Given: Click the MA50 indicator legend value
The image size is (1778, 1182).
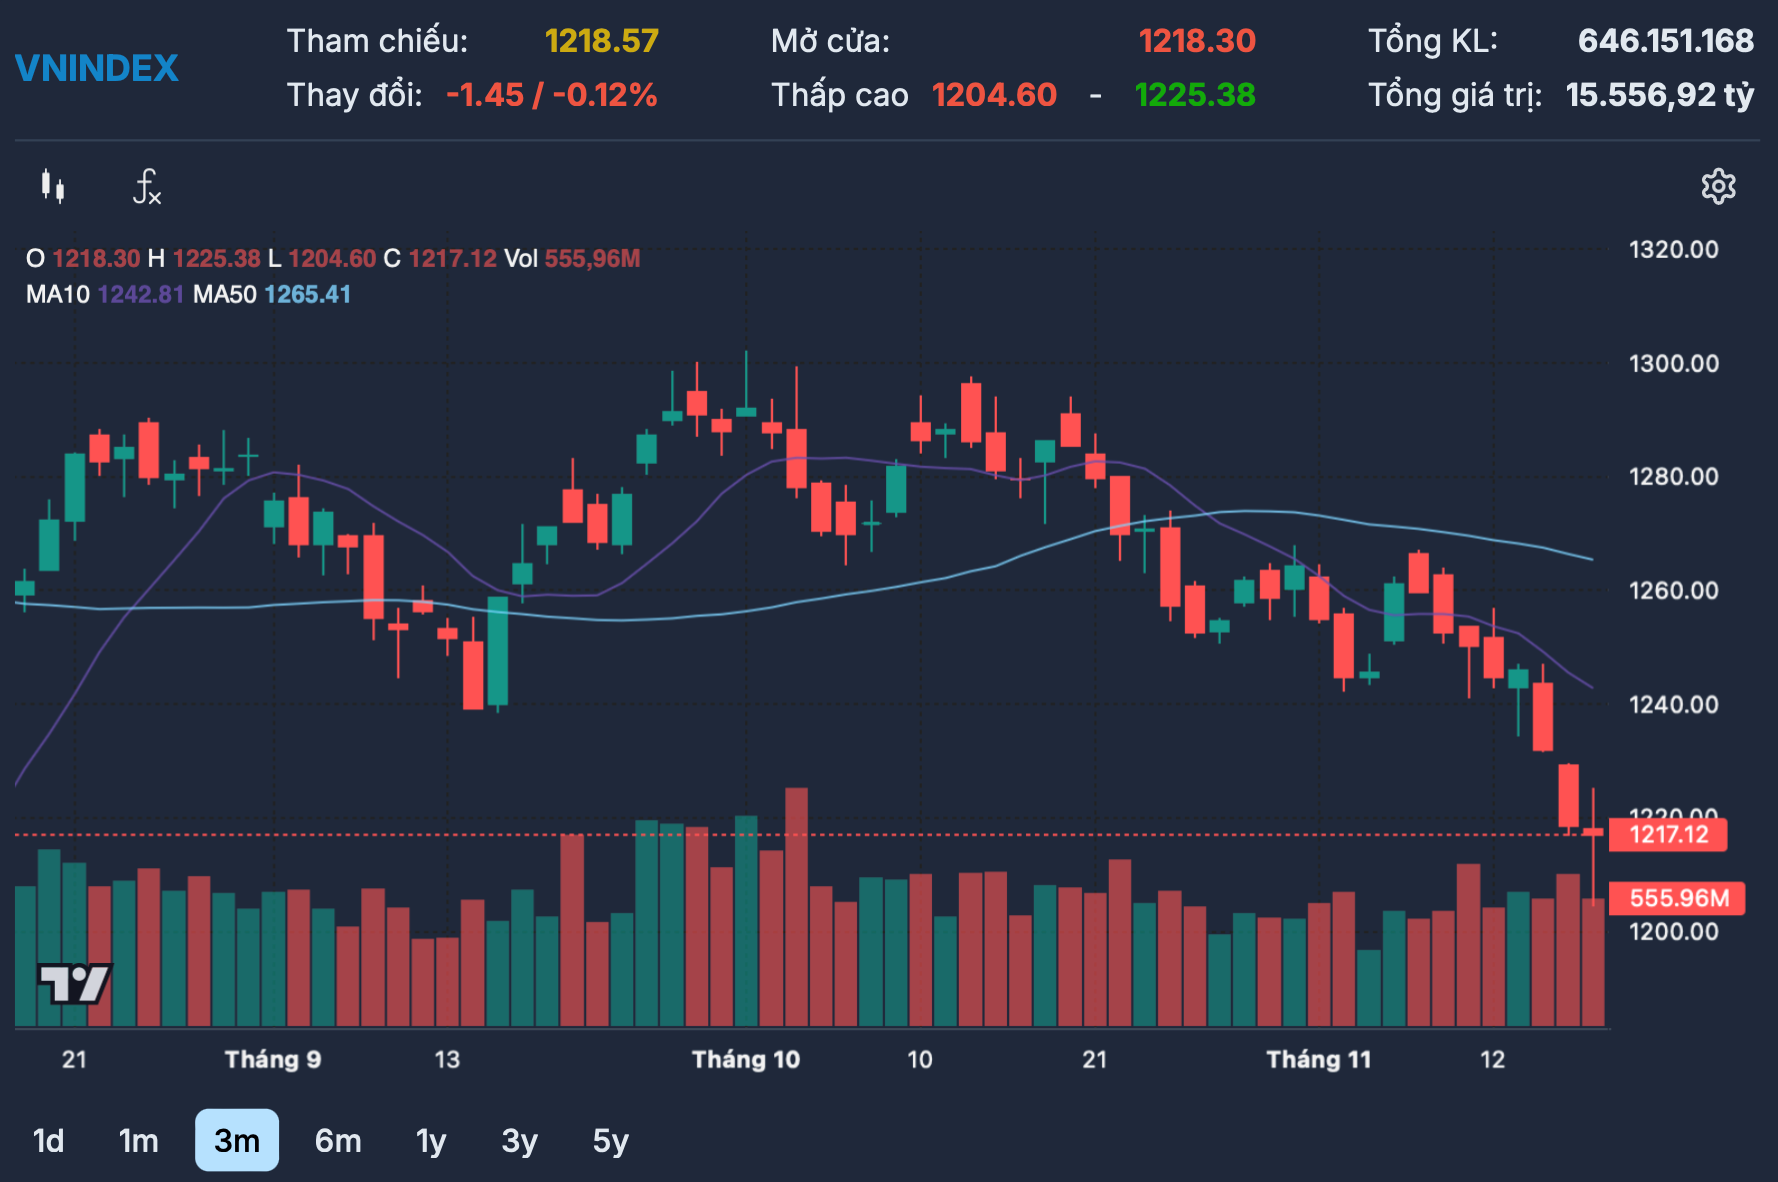Looking at the screenshot, I should [x=307, y=294].
